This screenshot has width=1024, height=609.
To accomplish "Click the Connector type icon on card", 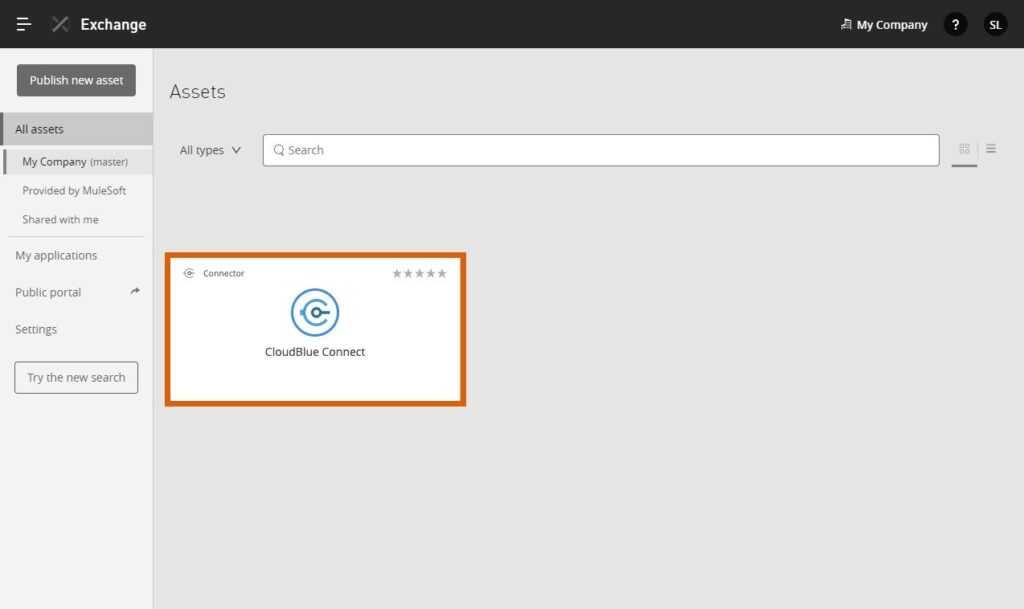I will (189, 273).
